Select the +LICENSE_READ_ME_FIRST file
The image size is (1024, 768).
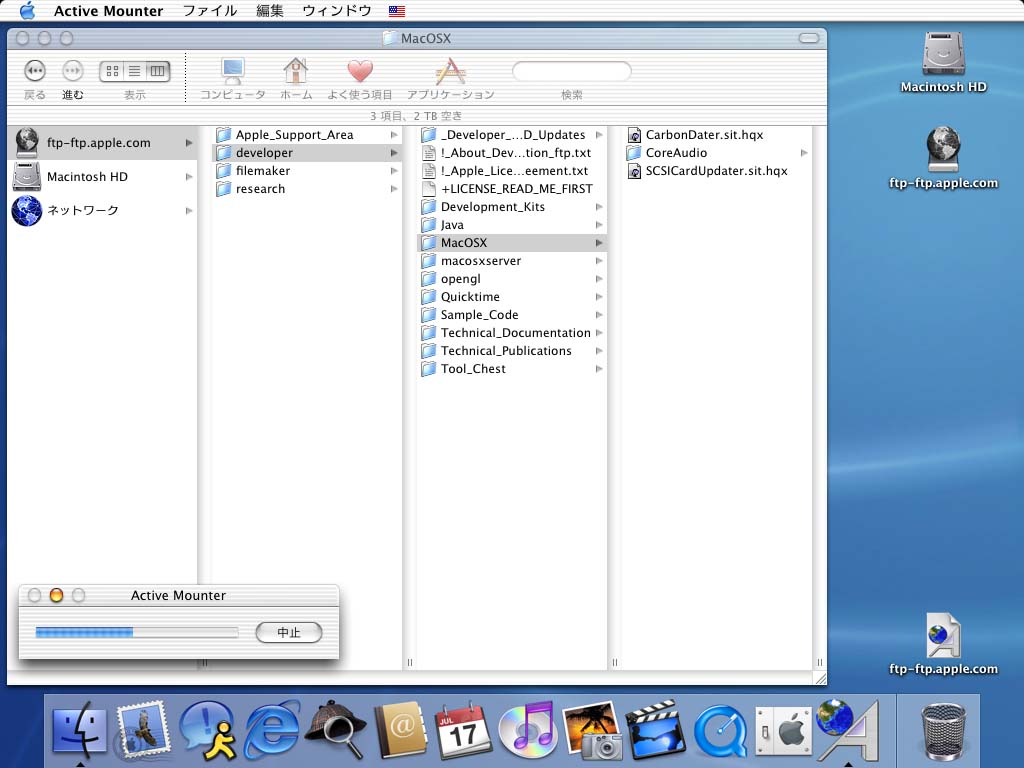[512, 189]
